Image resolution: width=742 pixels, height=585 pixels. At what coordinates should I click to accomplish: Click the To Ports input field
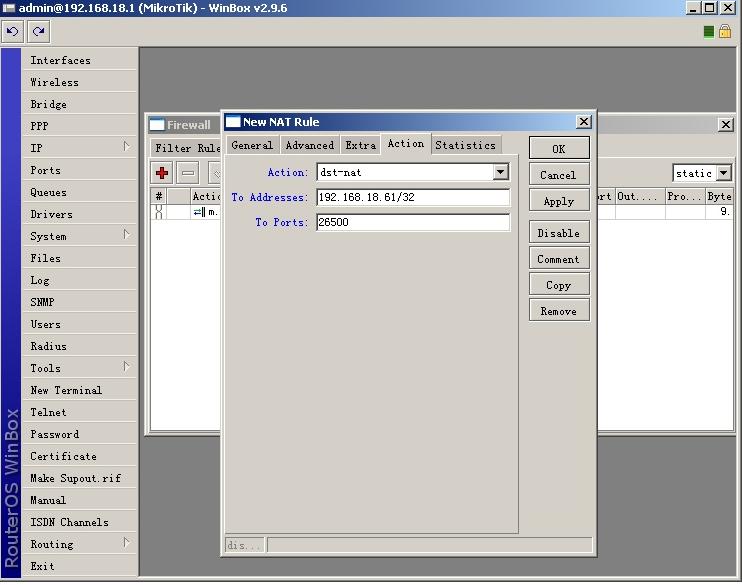pyautogui.click(x=412, y=222)
